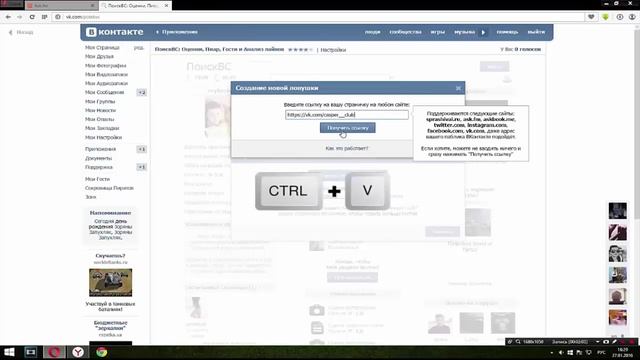Open Мои Настройки in sidebar

coord(103,138)
